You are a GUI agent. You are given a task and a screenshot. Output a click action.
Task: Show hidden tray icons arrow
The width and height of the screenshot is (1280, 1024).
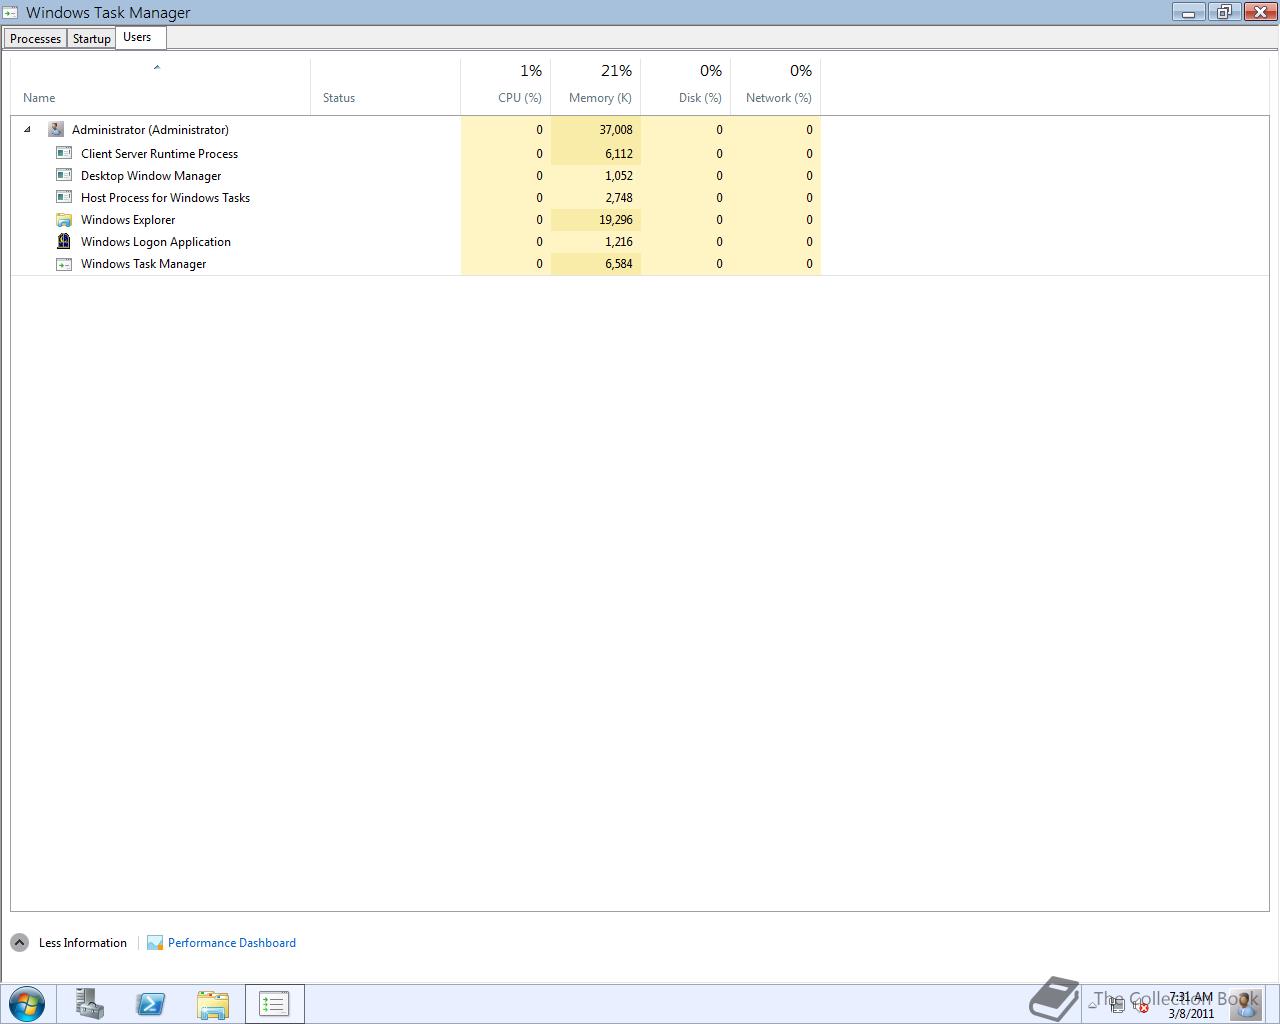(1093, 1004)
